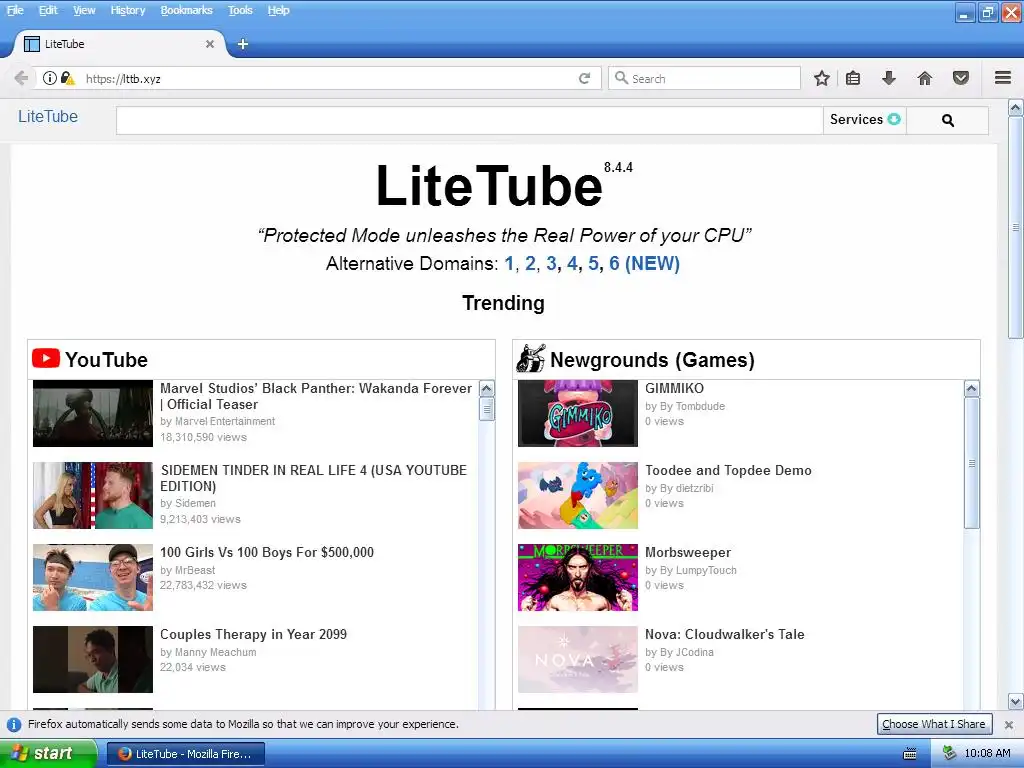
Task: Open alternative domain link 1
Action: (509, 263)
